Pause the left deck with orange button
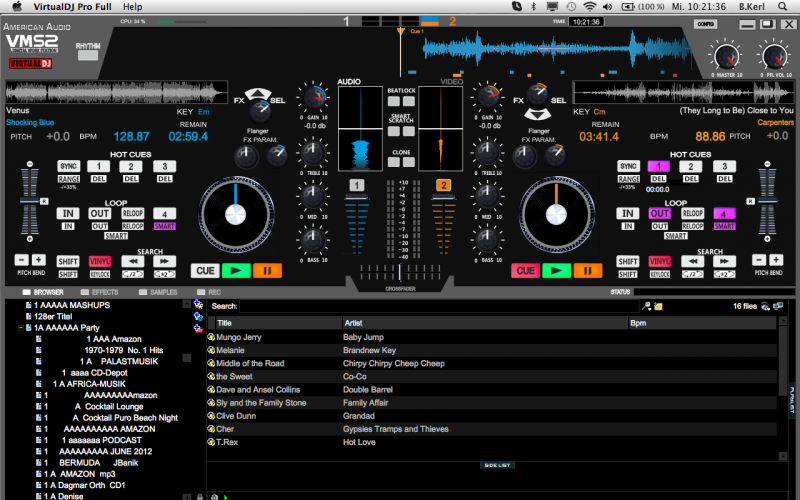This screenshot has height=500, width=800. tap(267, 270)
